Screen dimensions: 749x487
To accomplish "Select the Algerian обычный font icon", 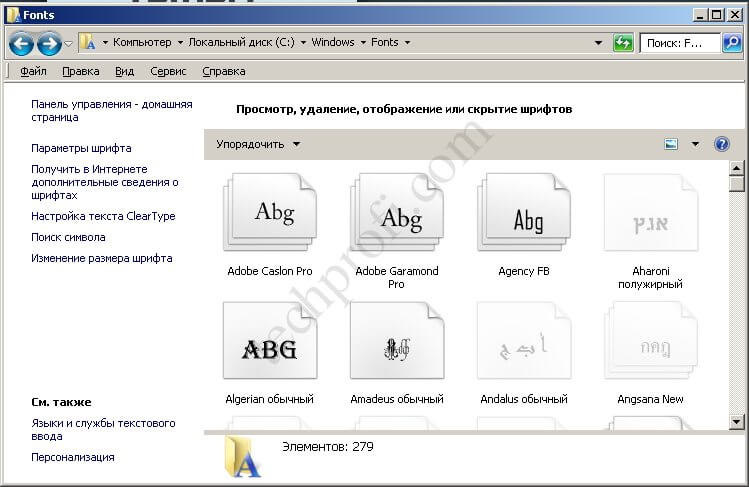I will click(x=270, y=342).
